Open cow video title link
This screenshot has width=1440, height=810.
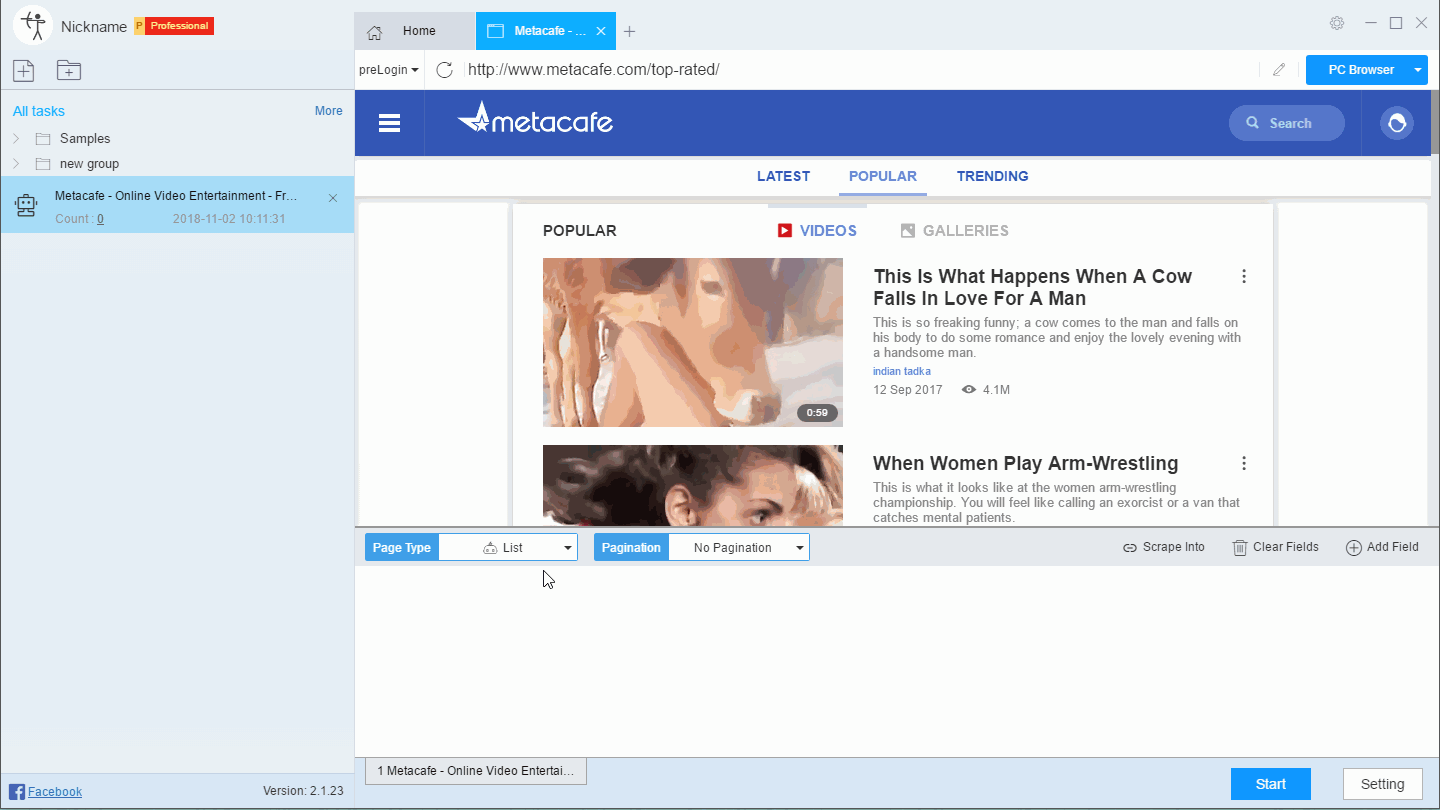pyautogui.click(x=1032, y=287)
